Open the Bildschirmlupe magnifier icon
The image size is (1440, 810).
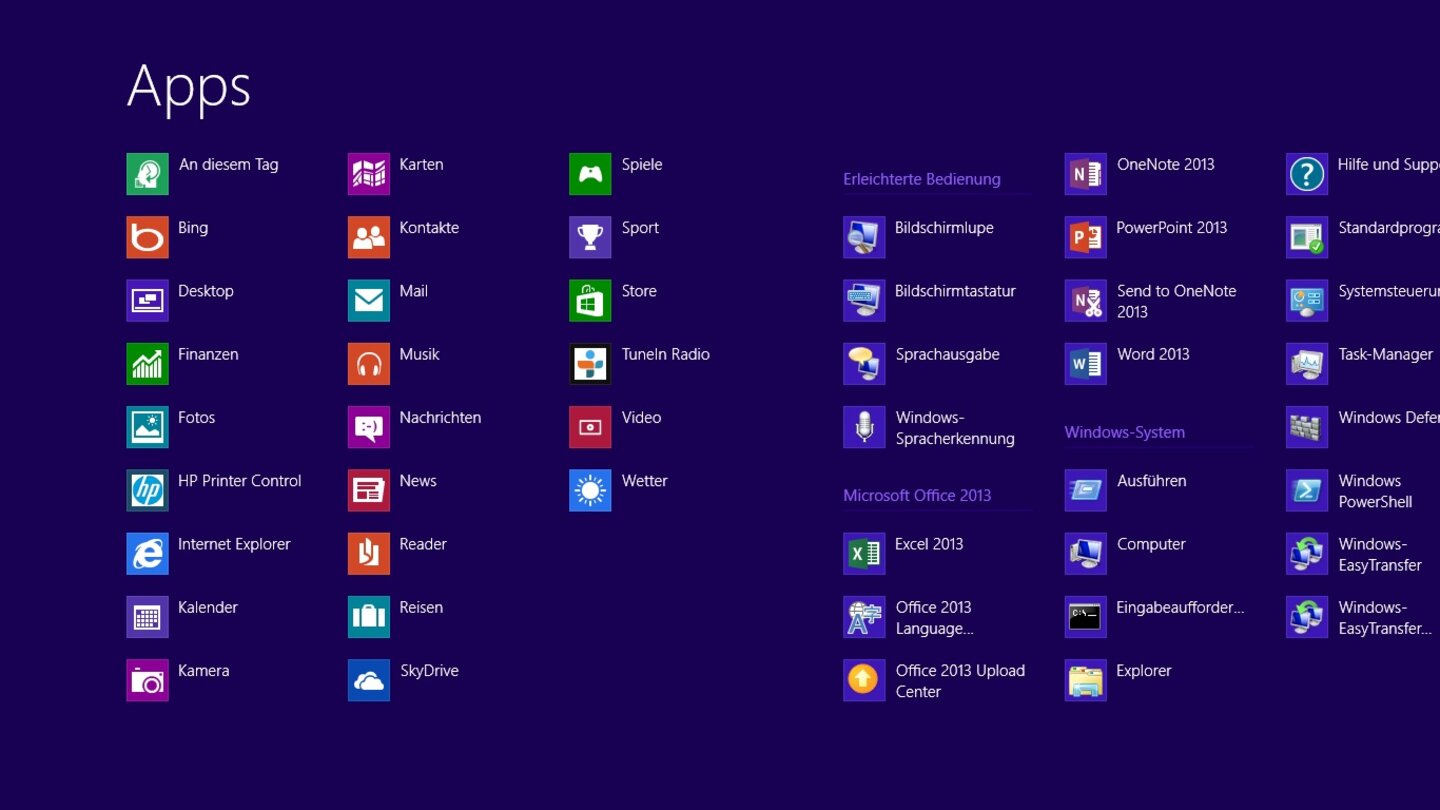[x=864, y=237]
